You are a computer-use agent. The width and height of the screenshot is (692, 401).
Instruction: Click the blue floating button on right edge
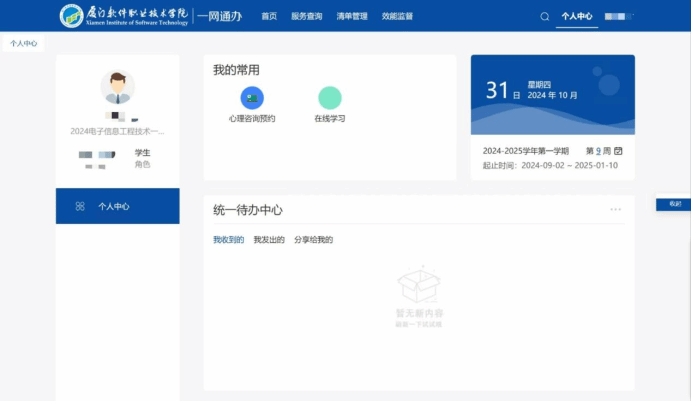click(x=674, y=204)
